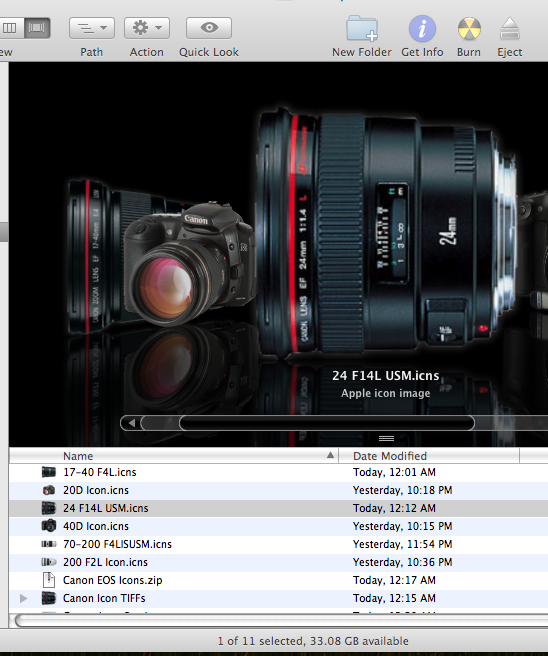The width and height of the screenshot is (548, 656).
Task: Click date 'Yesterday, 10:36 PM' cell
Action: point(402,562)
